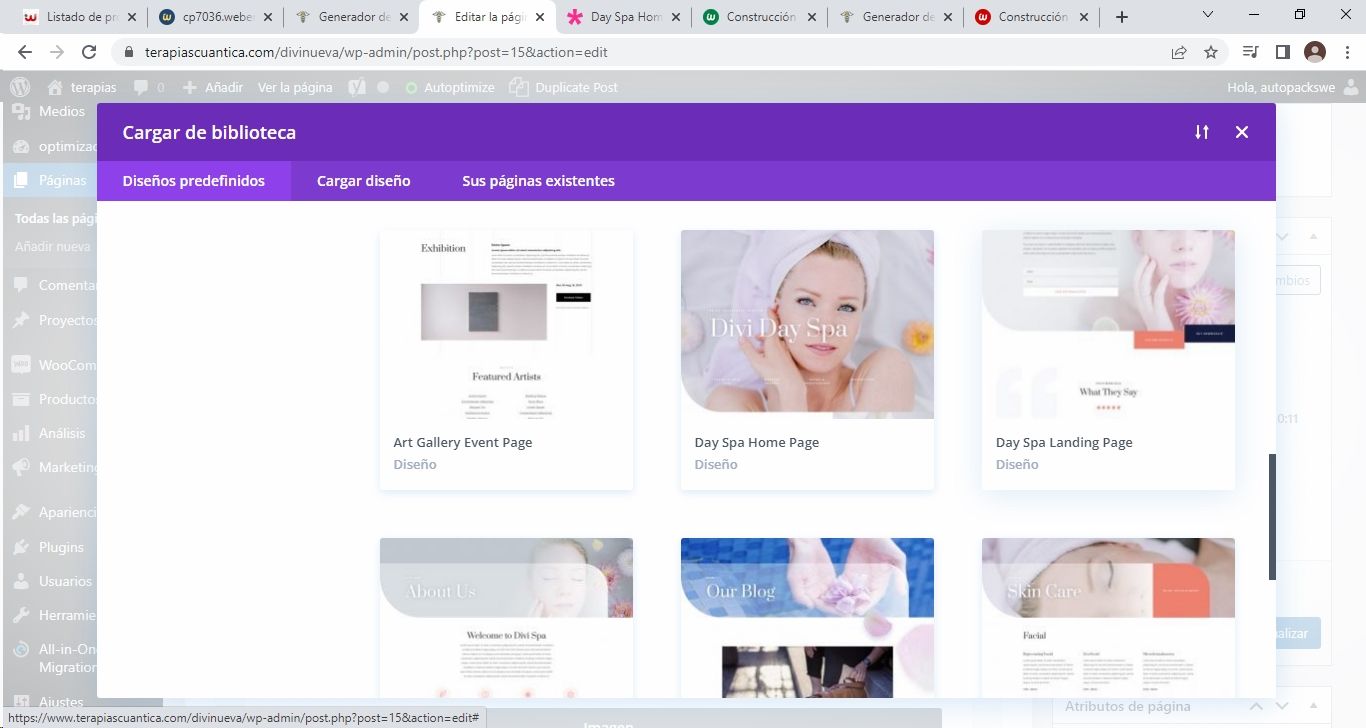Switch to the Listado de pr browser tab
This screenshot has height=728, width=1366.
(x=80, y=17)
